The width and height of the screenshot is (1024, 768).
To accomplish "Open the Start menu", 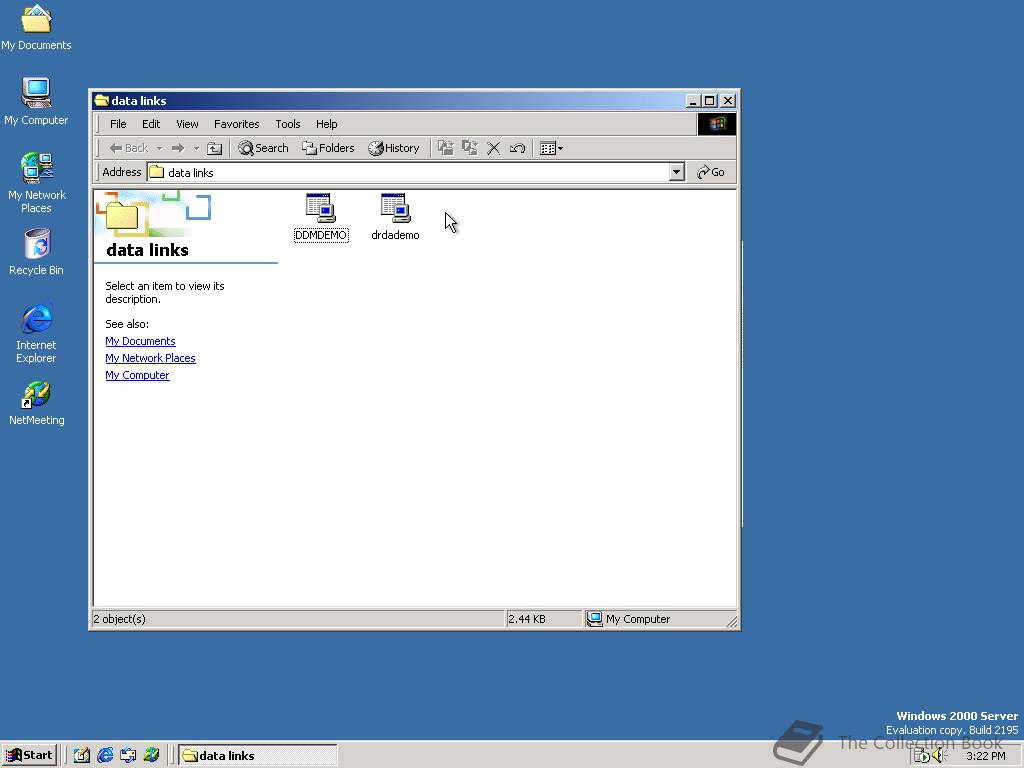I will (30, 755).
